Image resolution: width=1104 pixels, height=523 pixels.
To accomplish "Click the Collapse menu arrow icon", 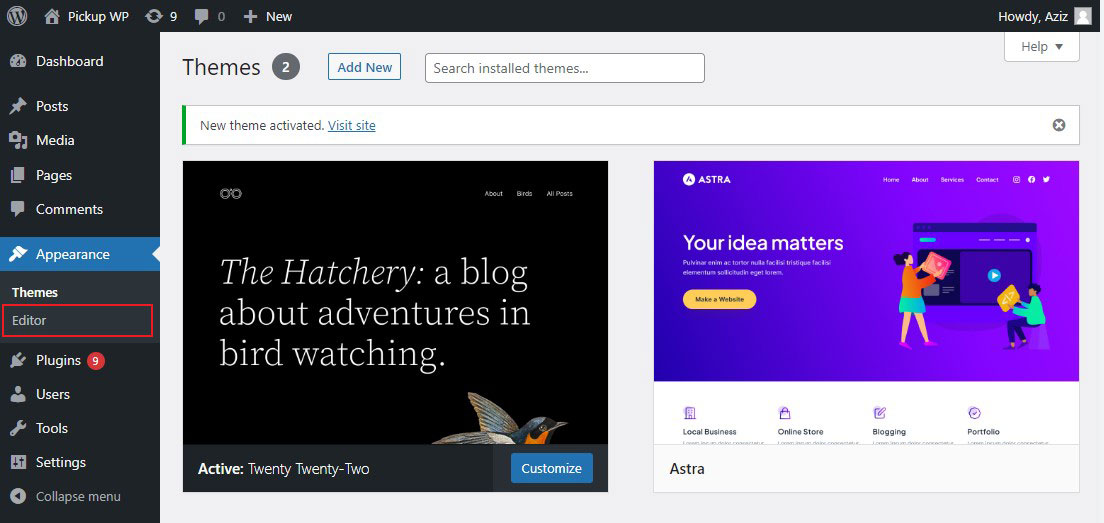I will click(18, 496).
